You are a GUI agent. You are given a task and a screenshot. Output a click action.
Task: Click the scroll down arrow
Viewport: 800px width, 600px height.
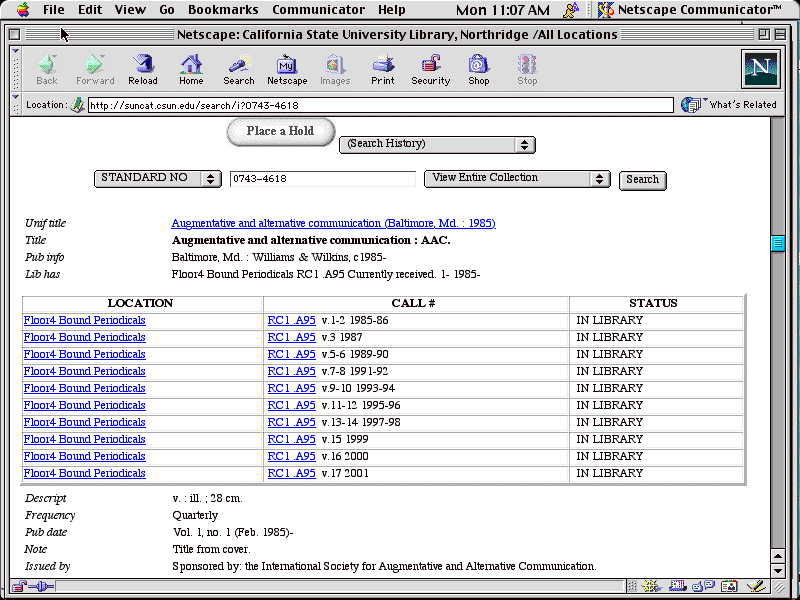tap(778, 570)
